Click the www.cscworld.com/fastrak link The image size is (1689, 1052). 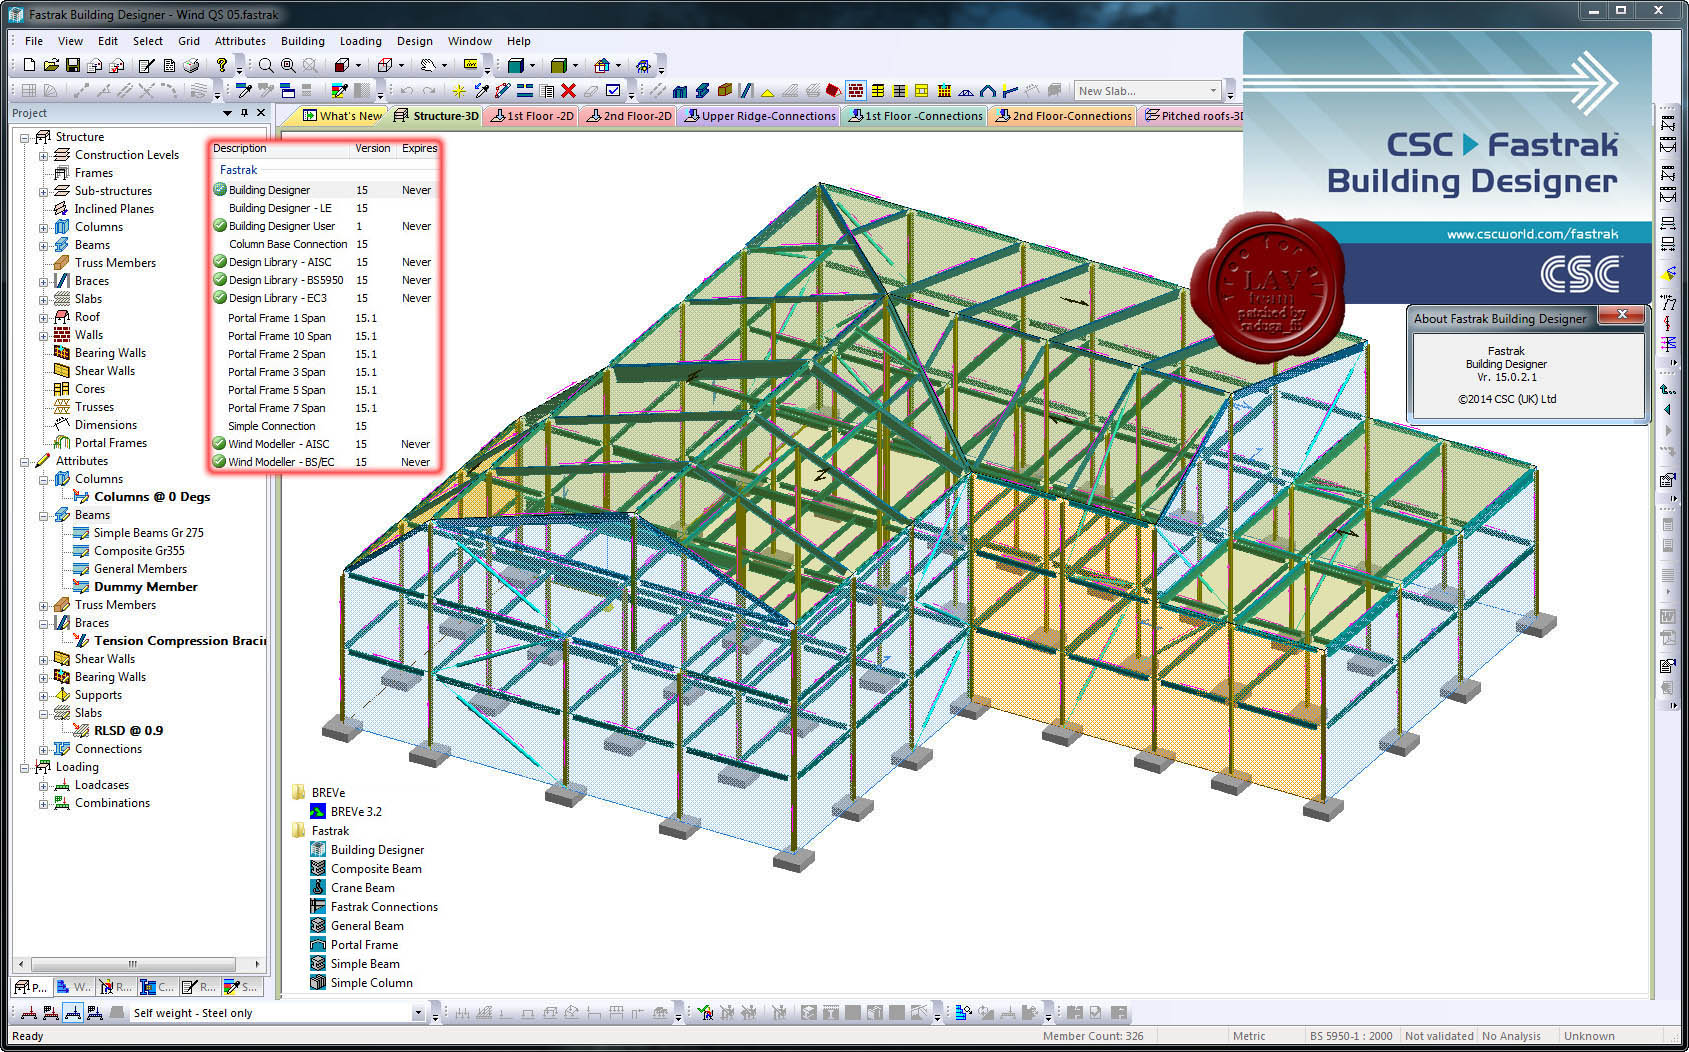pyautogui.click(x=1532, y=234)
